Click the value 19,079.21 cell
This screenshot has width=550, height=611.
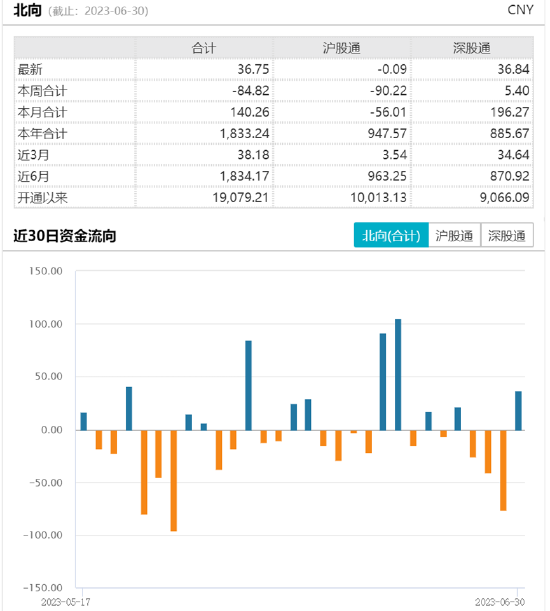point(241,198)
